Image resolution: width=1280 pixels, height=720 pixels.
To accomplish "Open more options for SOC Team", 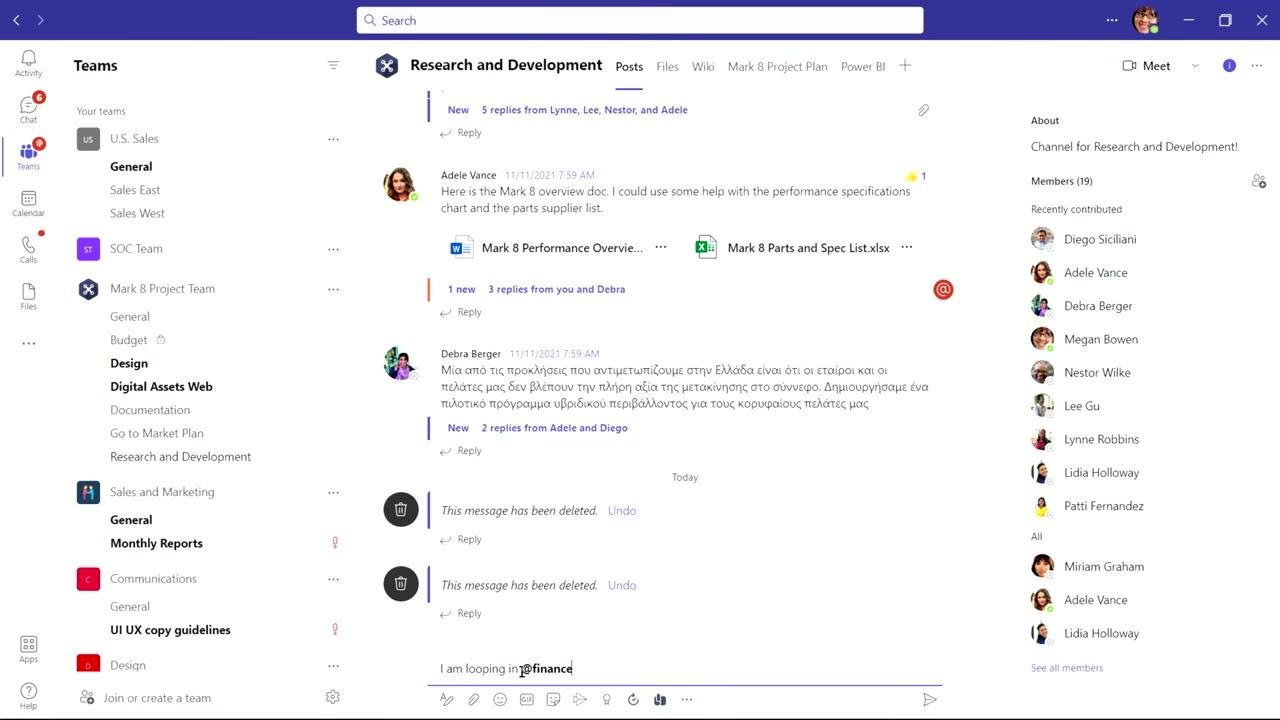I will (333, 249).
